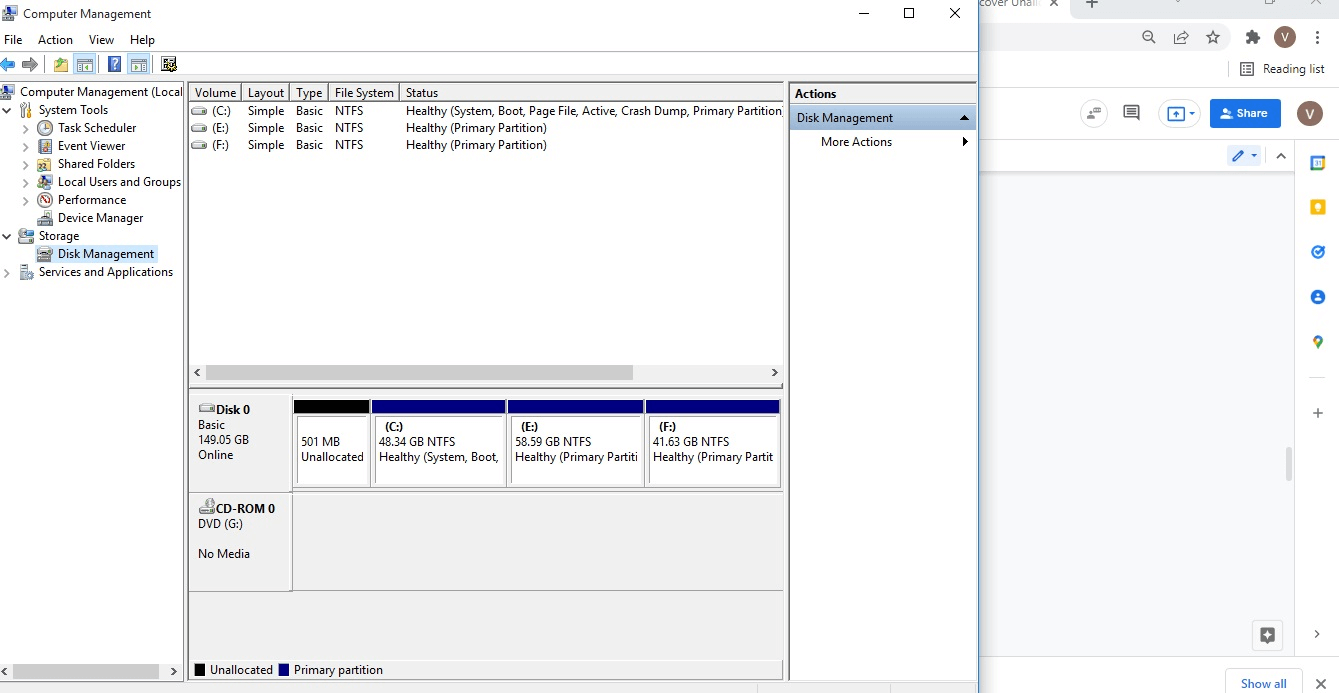The image size is (1339, 693).
Task: Click the Performance gauge icon
Action: [x=45, y=200]
